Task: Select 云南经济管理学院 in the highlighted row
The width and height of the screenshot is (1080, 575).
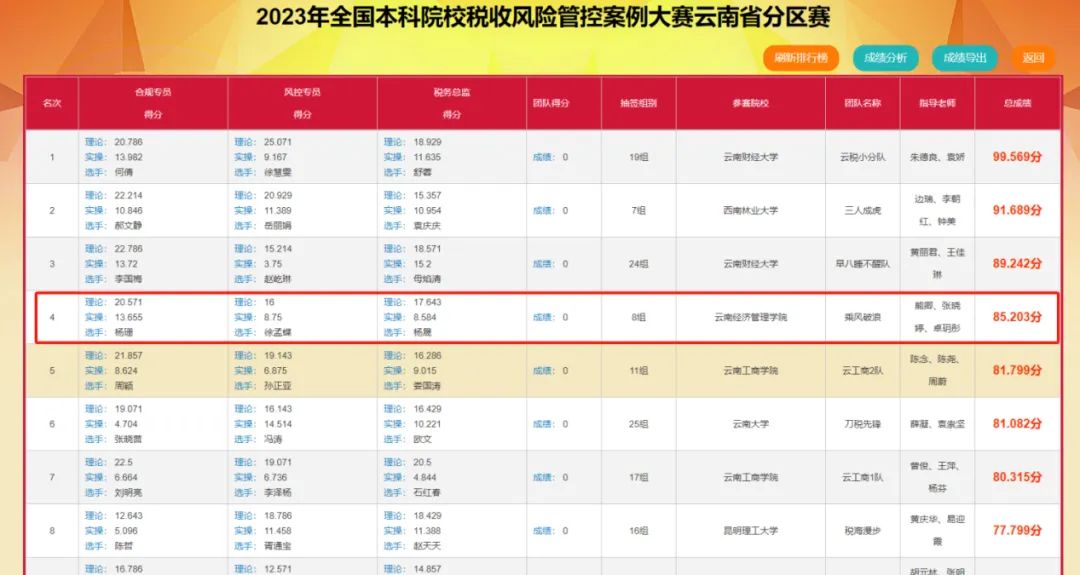Action: coord(751,317)
